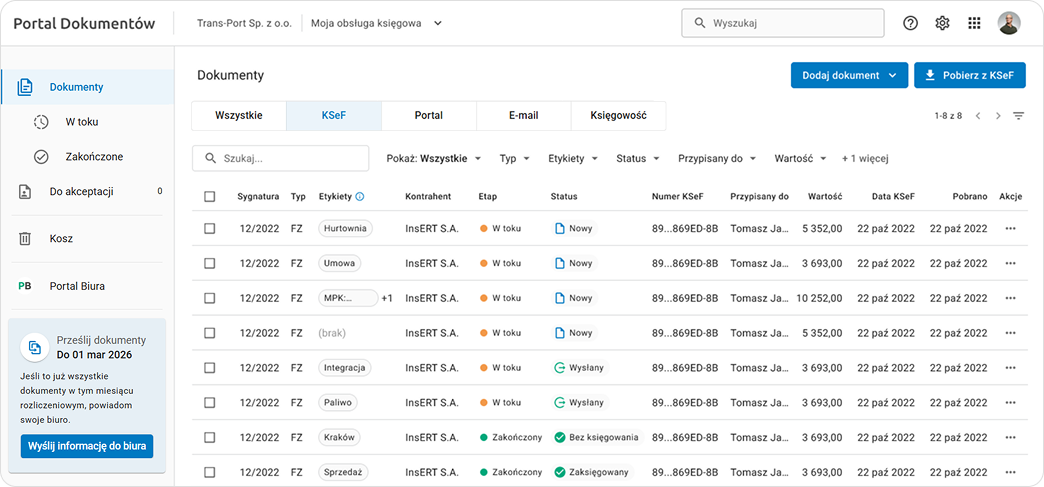Click the Kosz trash icon
The height and width of the screenshot is (487, 1044).
[25, 239]
